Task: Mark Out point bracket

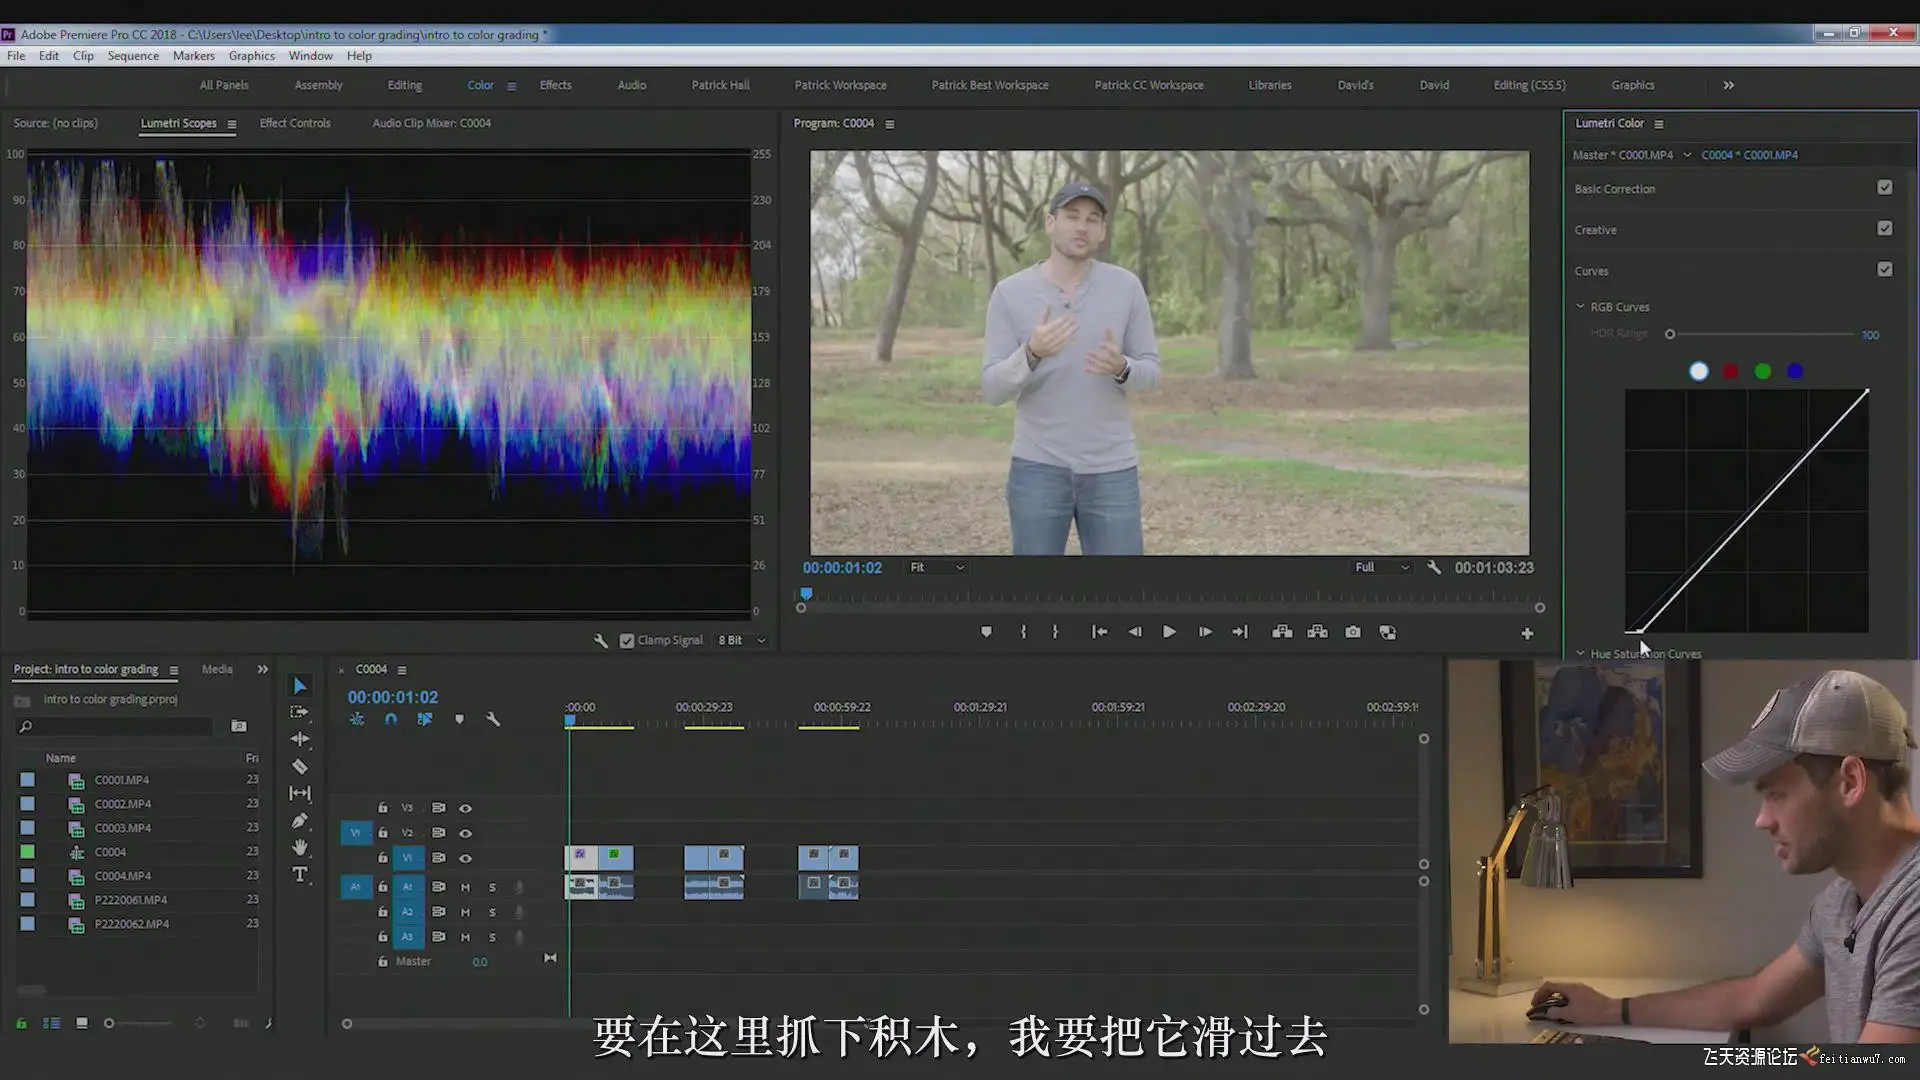Action: 1055,632
